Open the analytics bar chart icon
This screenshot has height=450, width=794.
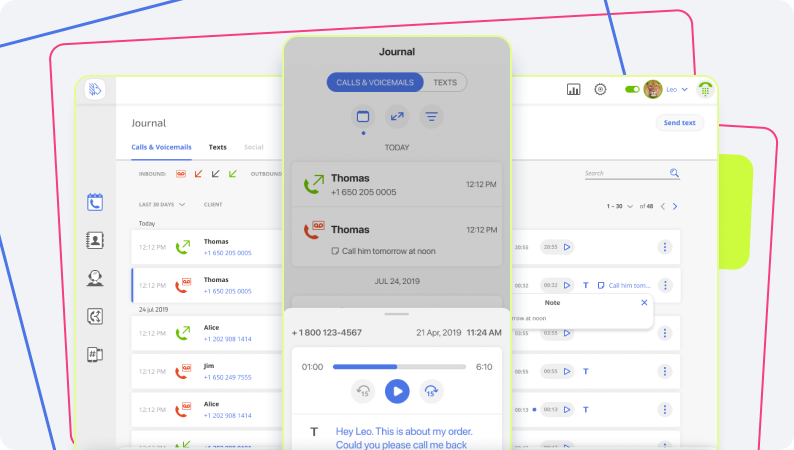point(573,89)
